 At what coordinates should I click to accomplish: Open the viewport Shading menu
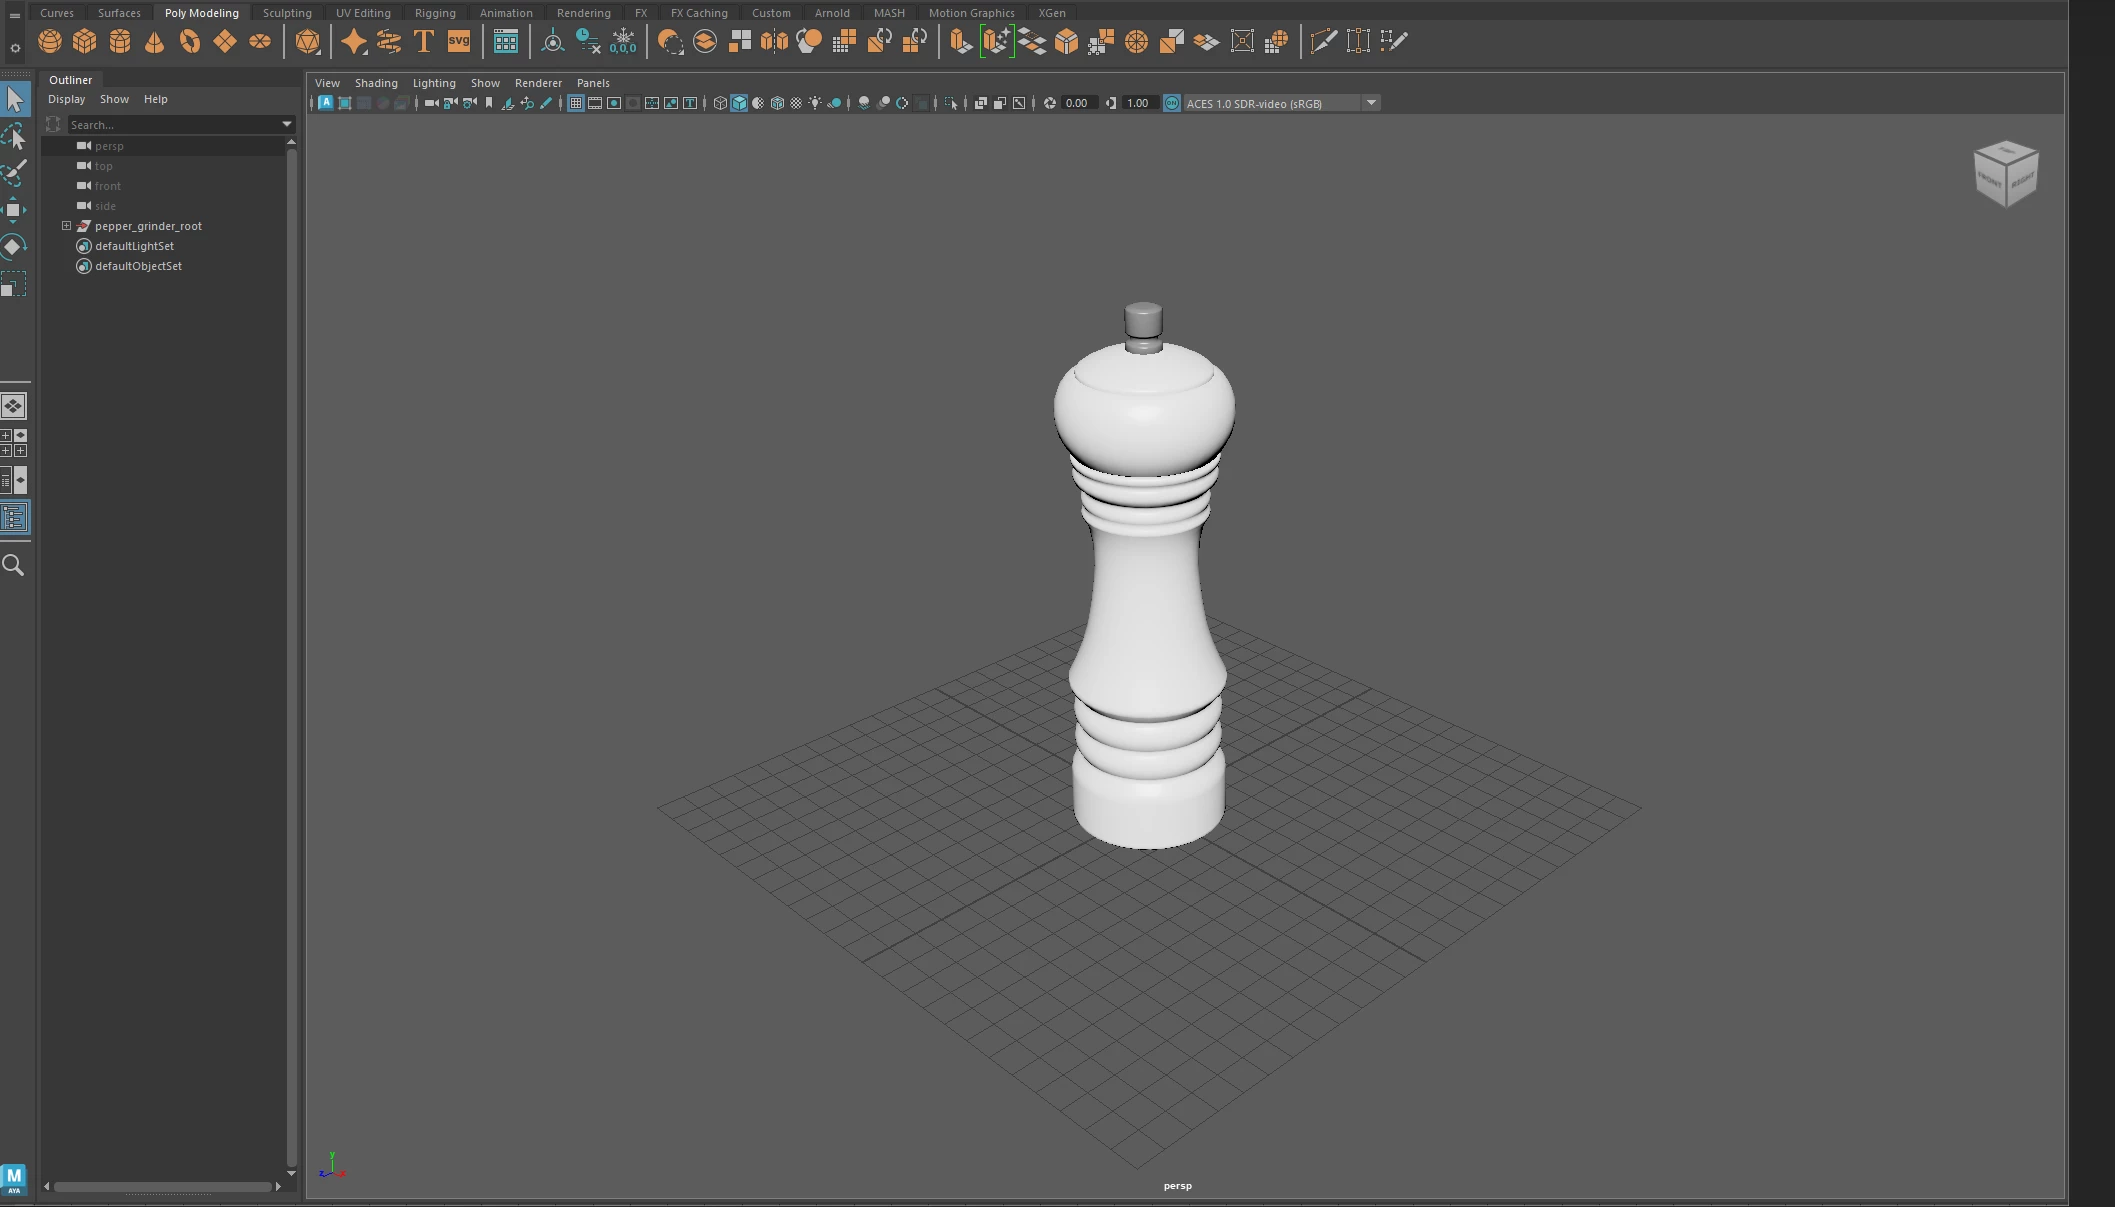(376, 83)
